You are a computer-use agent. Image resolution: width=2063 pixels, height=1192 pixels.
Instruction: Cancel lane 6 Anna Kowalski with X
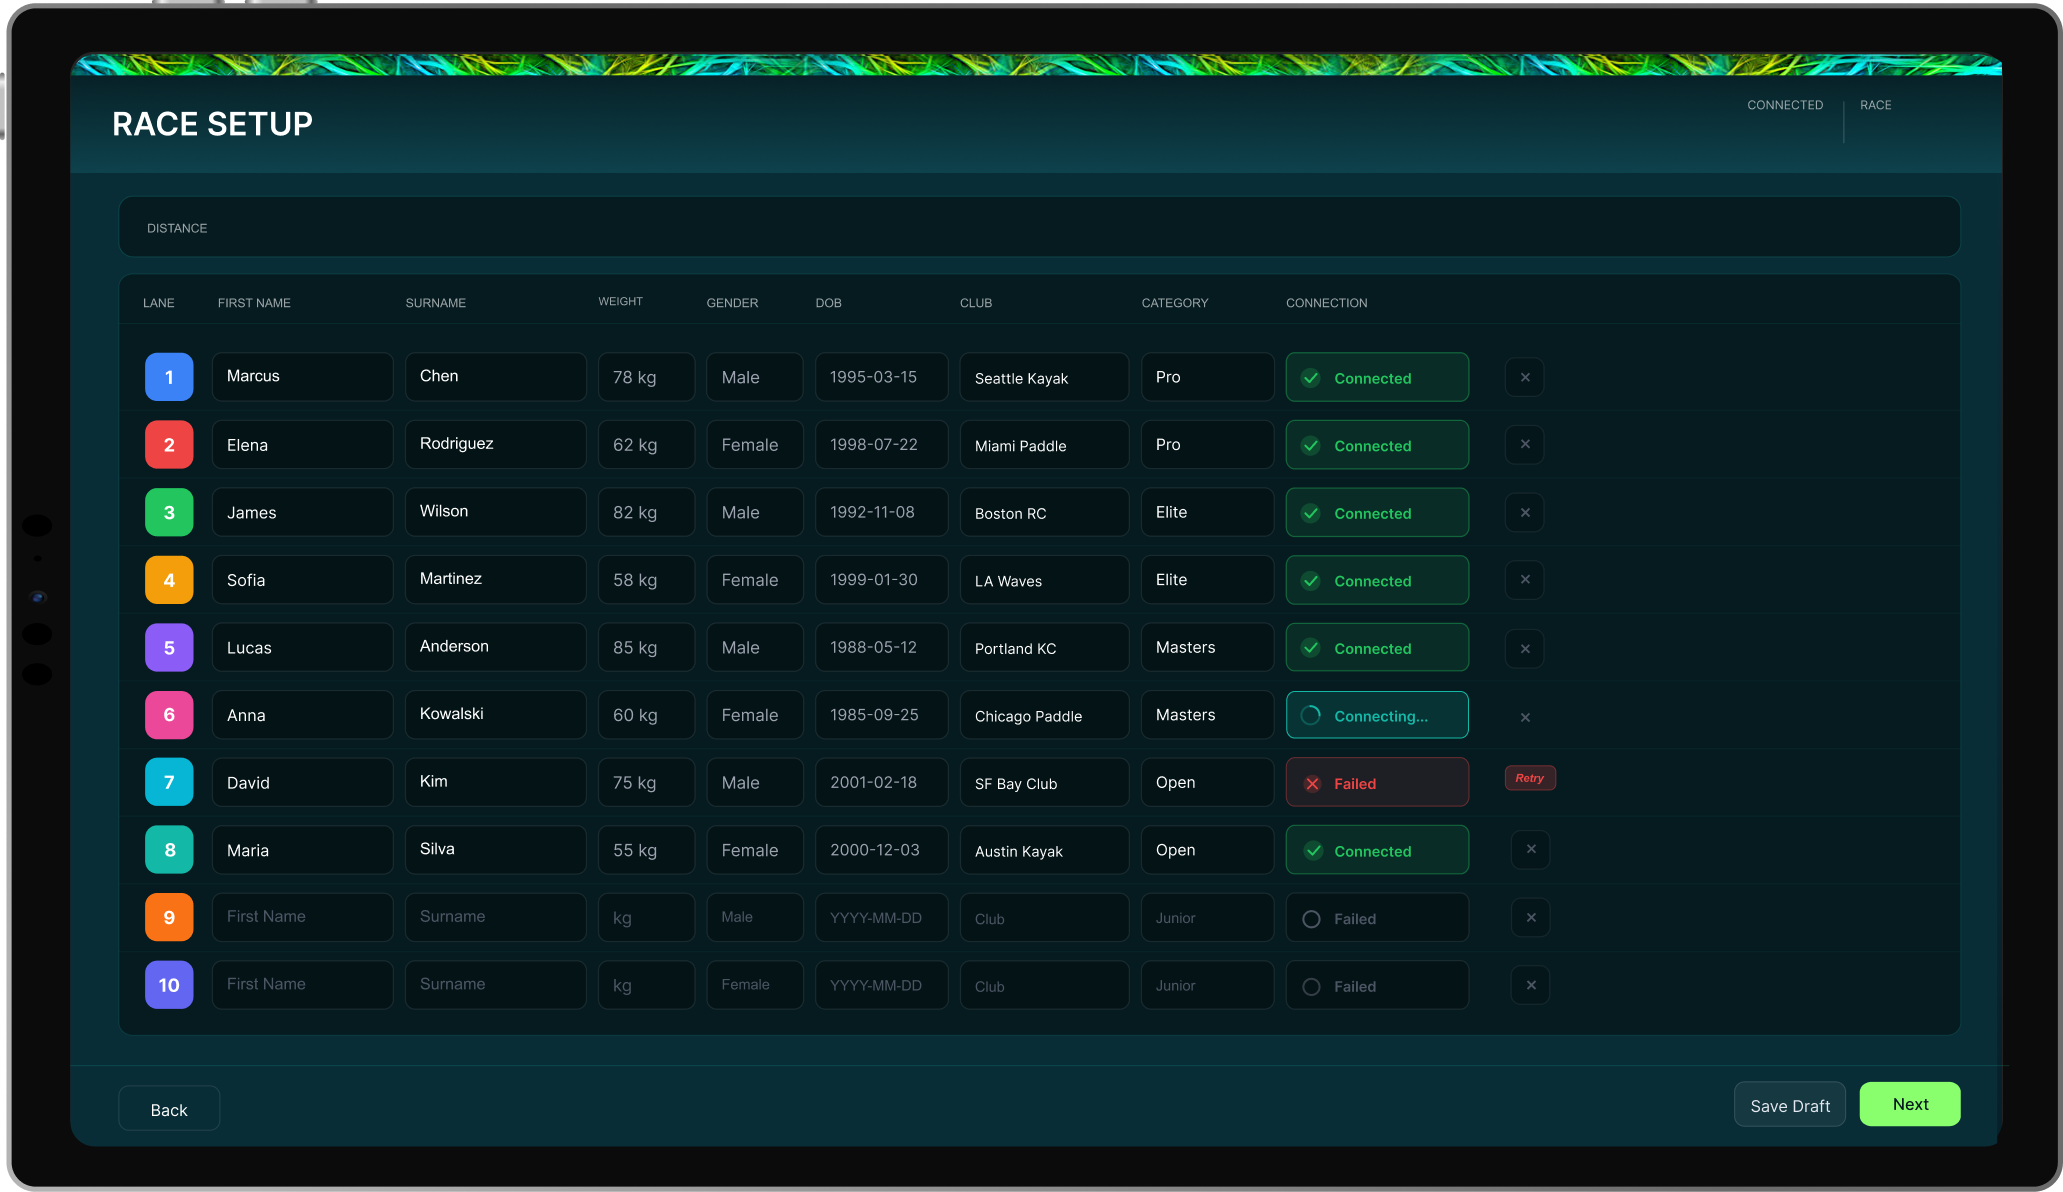point(1524,717)
